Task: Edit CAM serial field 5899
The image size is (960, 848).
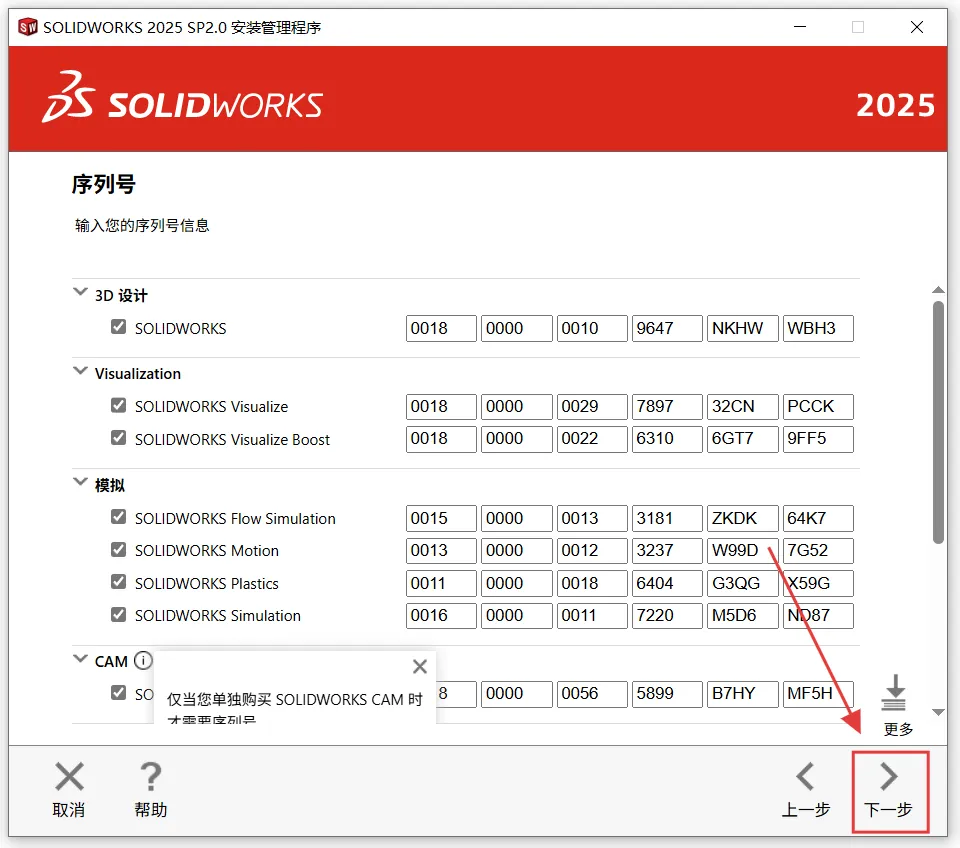Action: tap(667, 694)
